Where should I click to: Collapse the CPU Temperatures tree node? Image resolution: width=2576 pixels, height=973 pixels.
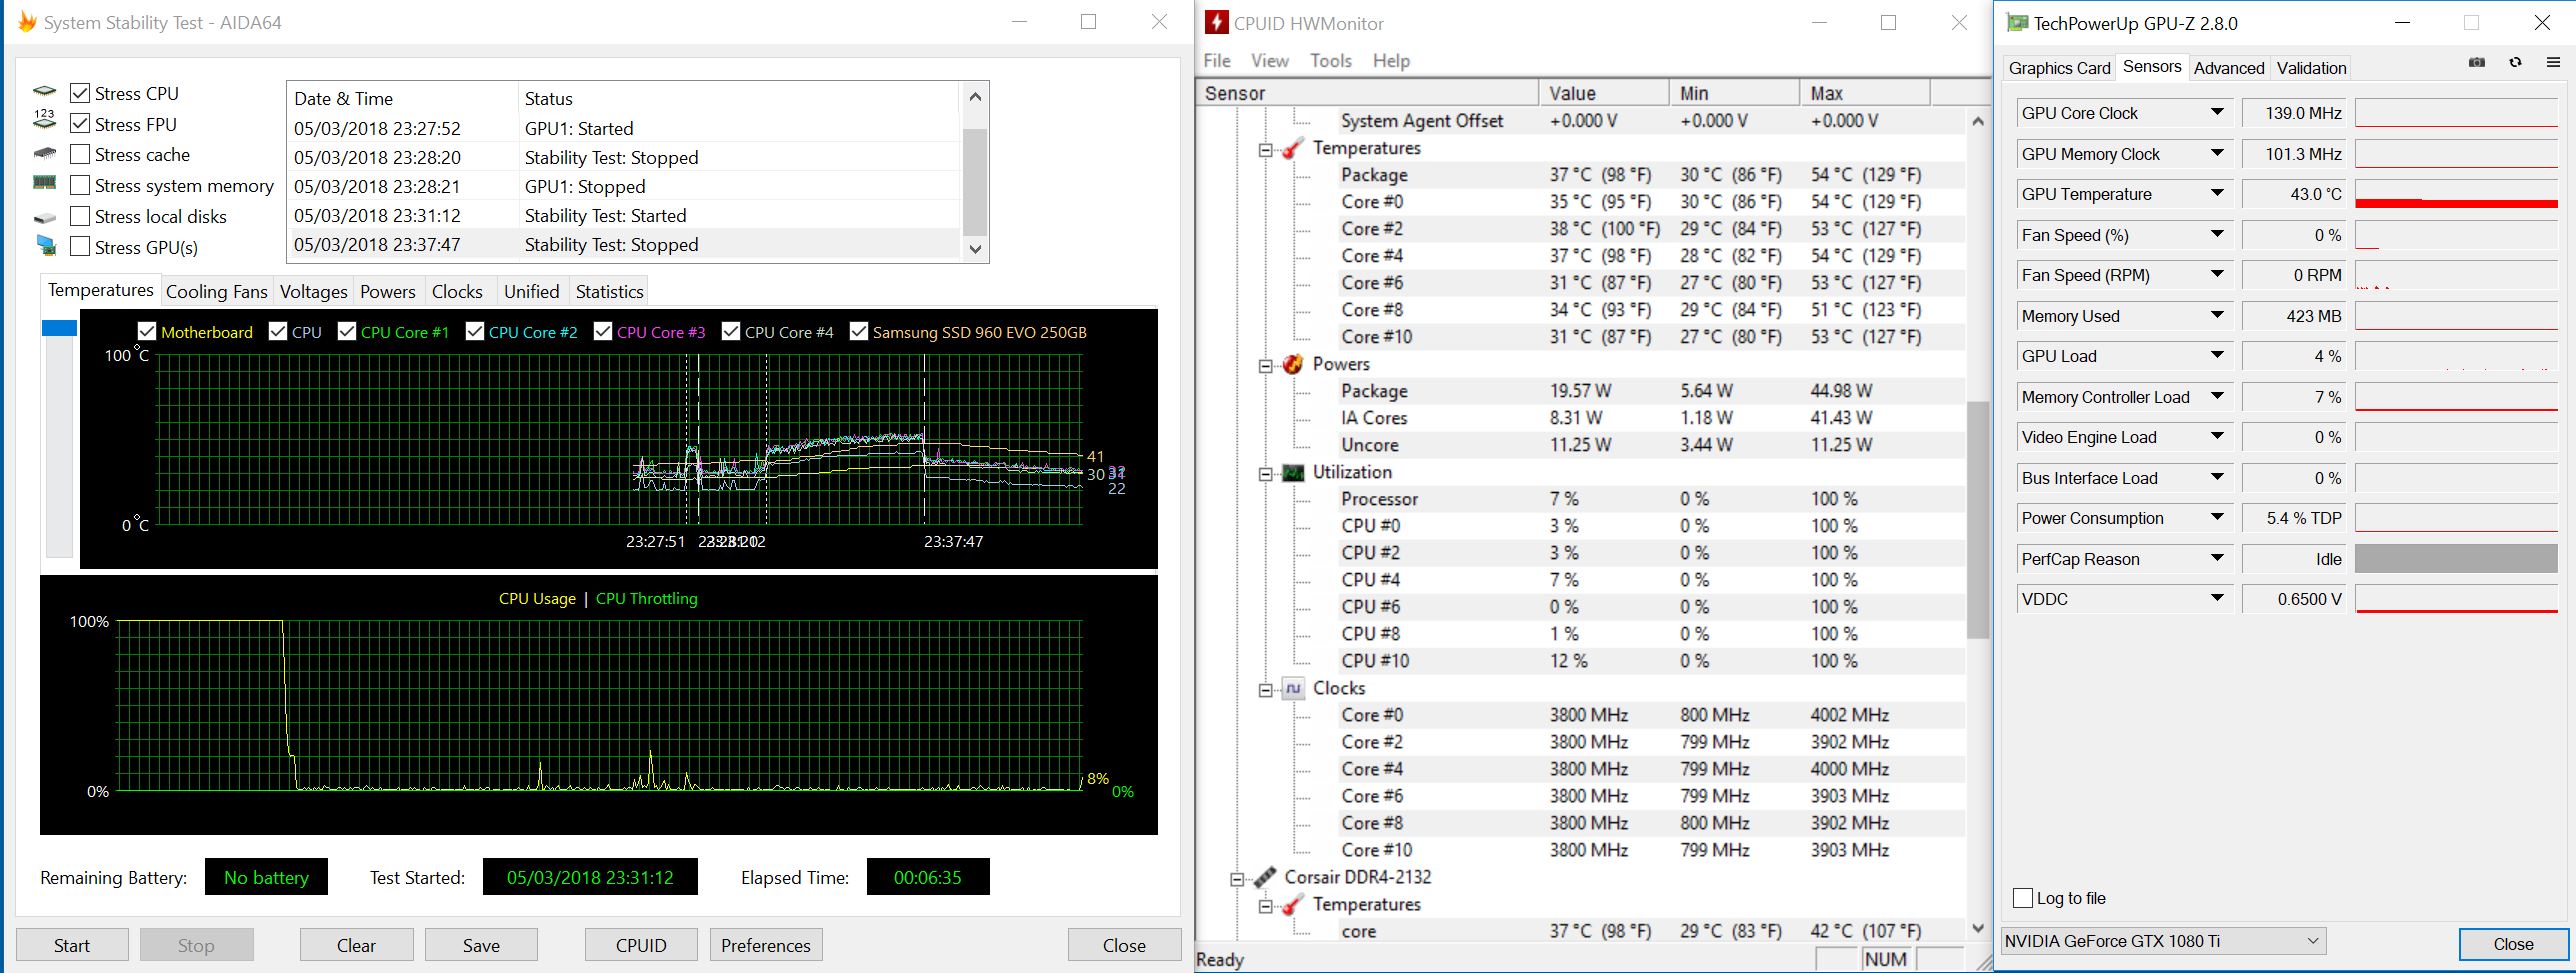tap(1265, 149)
